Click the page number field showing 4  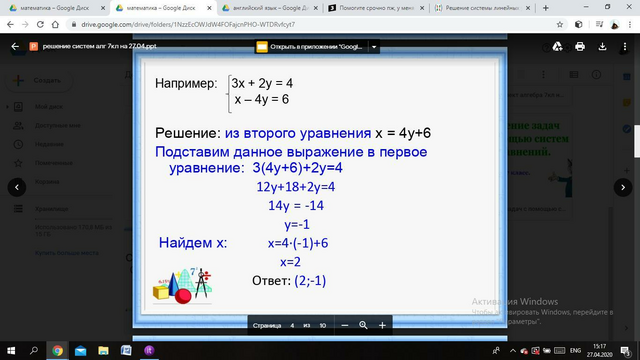pos(292,325)
